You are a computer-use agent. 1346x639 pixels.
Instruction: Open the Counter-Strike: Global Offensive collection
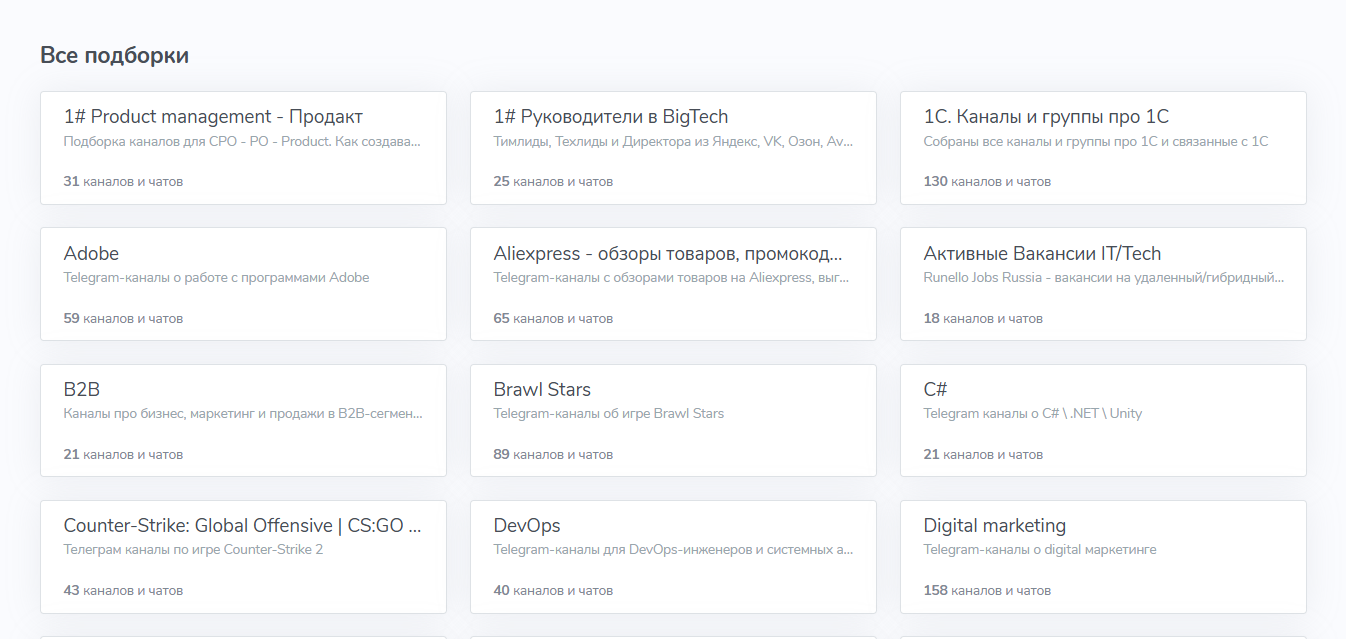pos(243,556)
